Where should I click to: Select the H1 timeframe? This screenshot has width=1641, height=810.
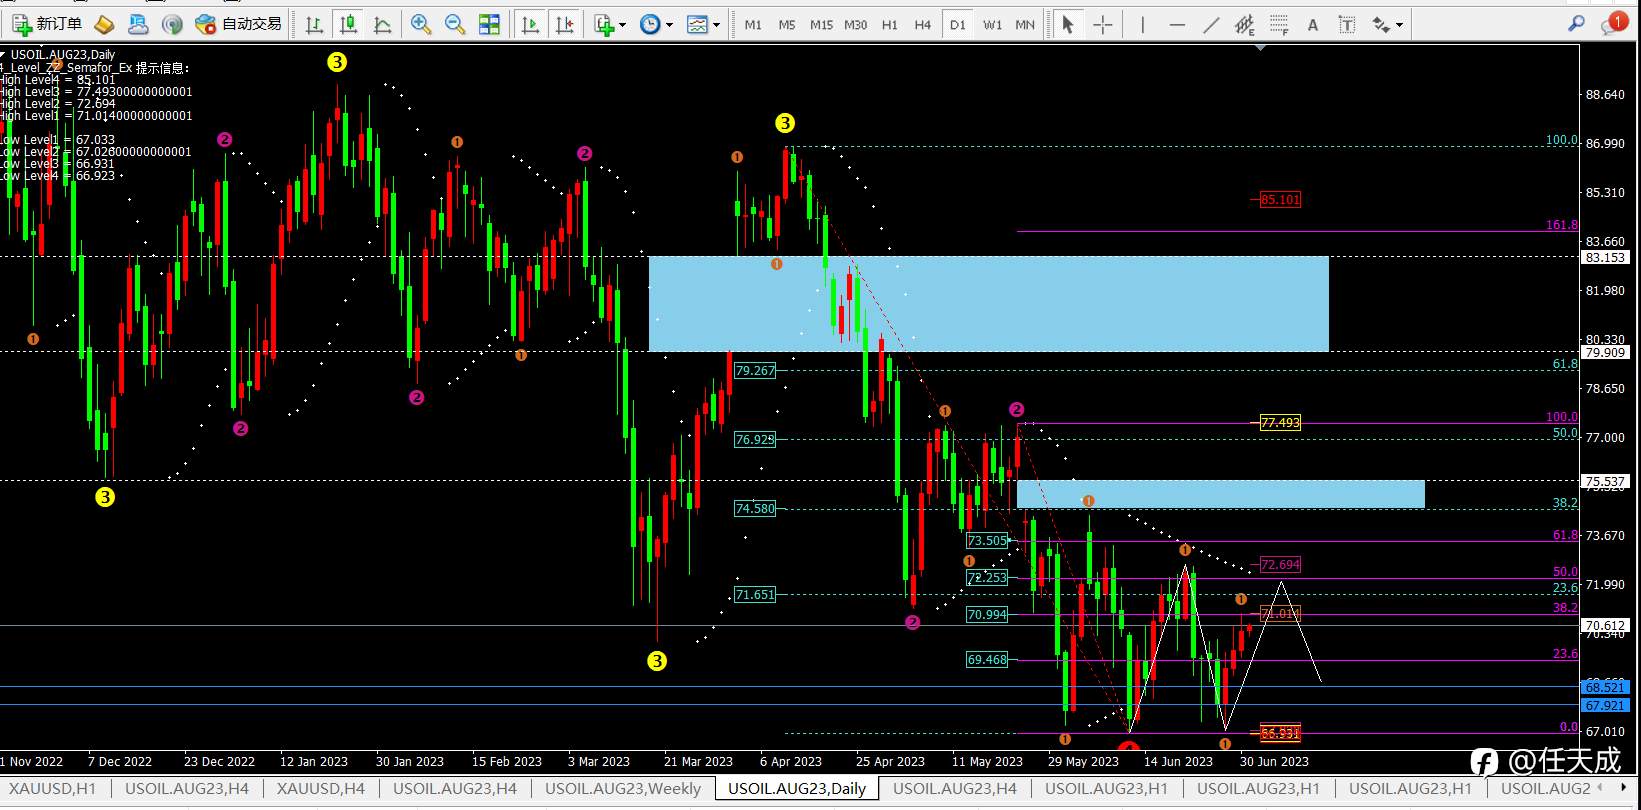[x=890, y=25]
